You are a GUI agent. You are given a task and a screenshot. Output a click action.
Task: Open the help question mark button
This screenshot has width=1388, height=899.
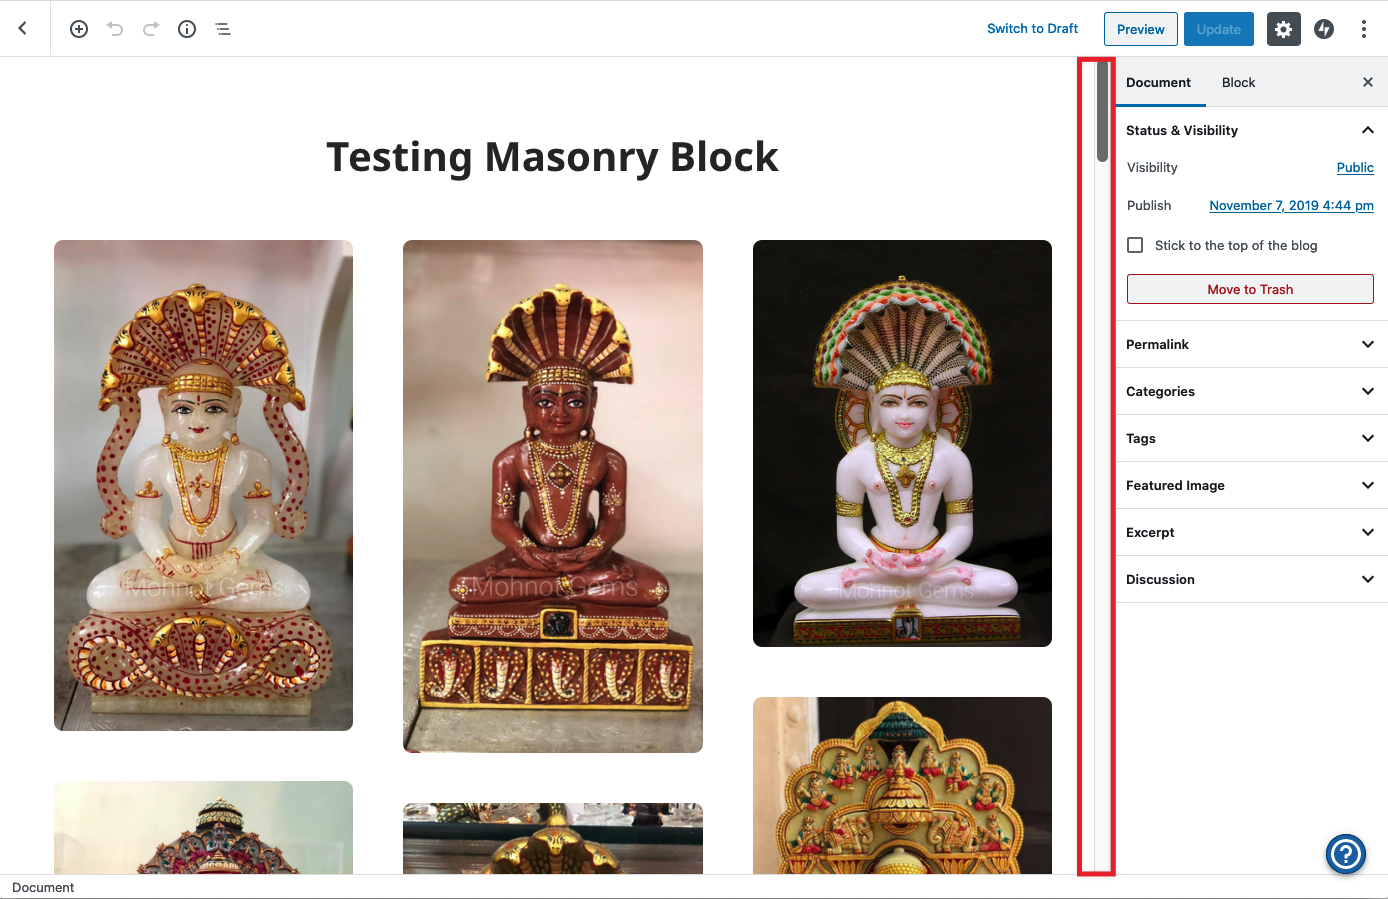[x=1346, y=853]
